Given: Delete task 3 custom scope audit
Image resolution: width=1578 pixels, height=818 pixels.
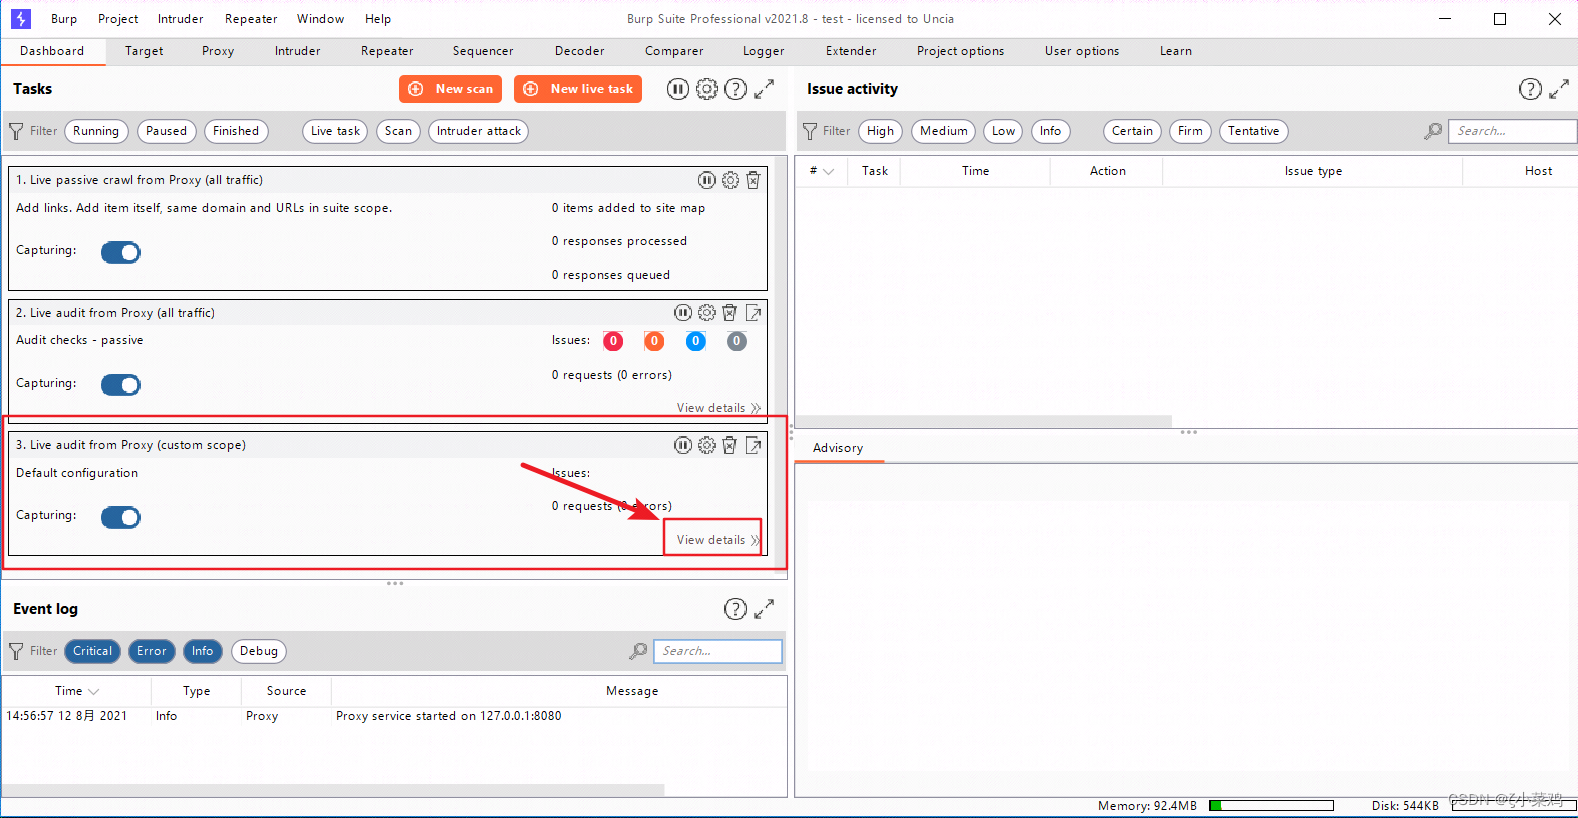Looking at the screenshot, I should click(730, 445).
